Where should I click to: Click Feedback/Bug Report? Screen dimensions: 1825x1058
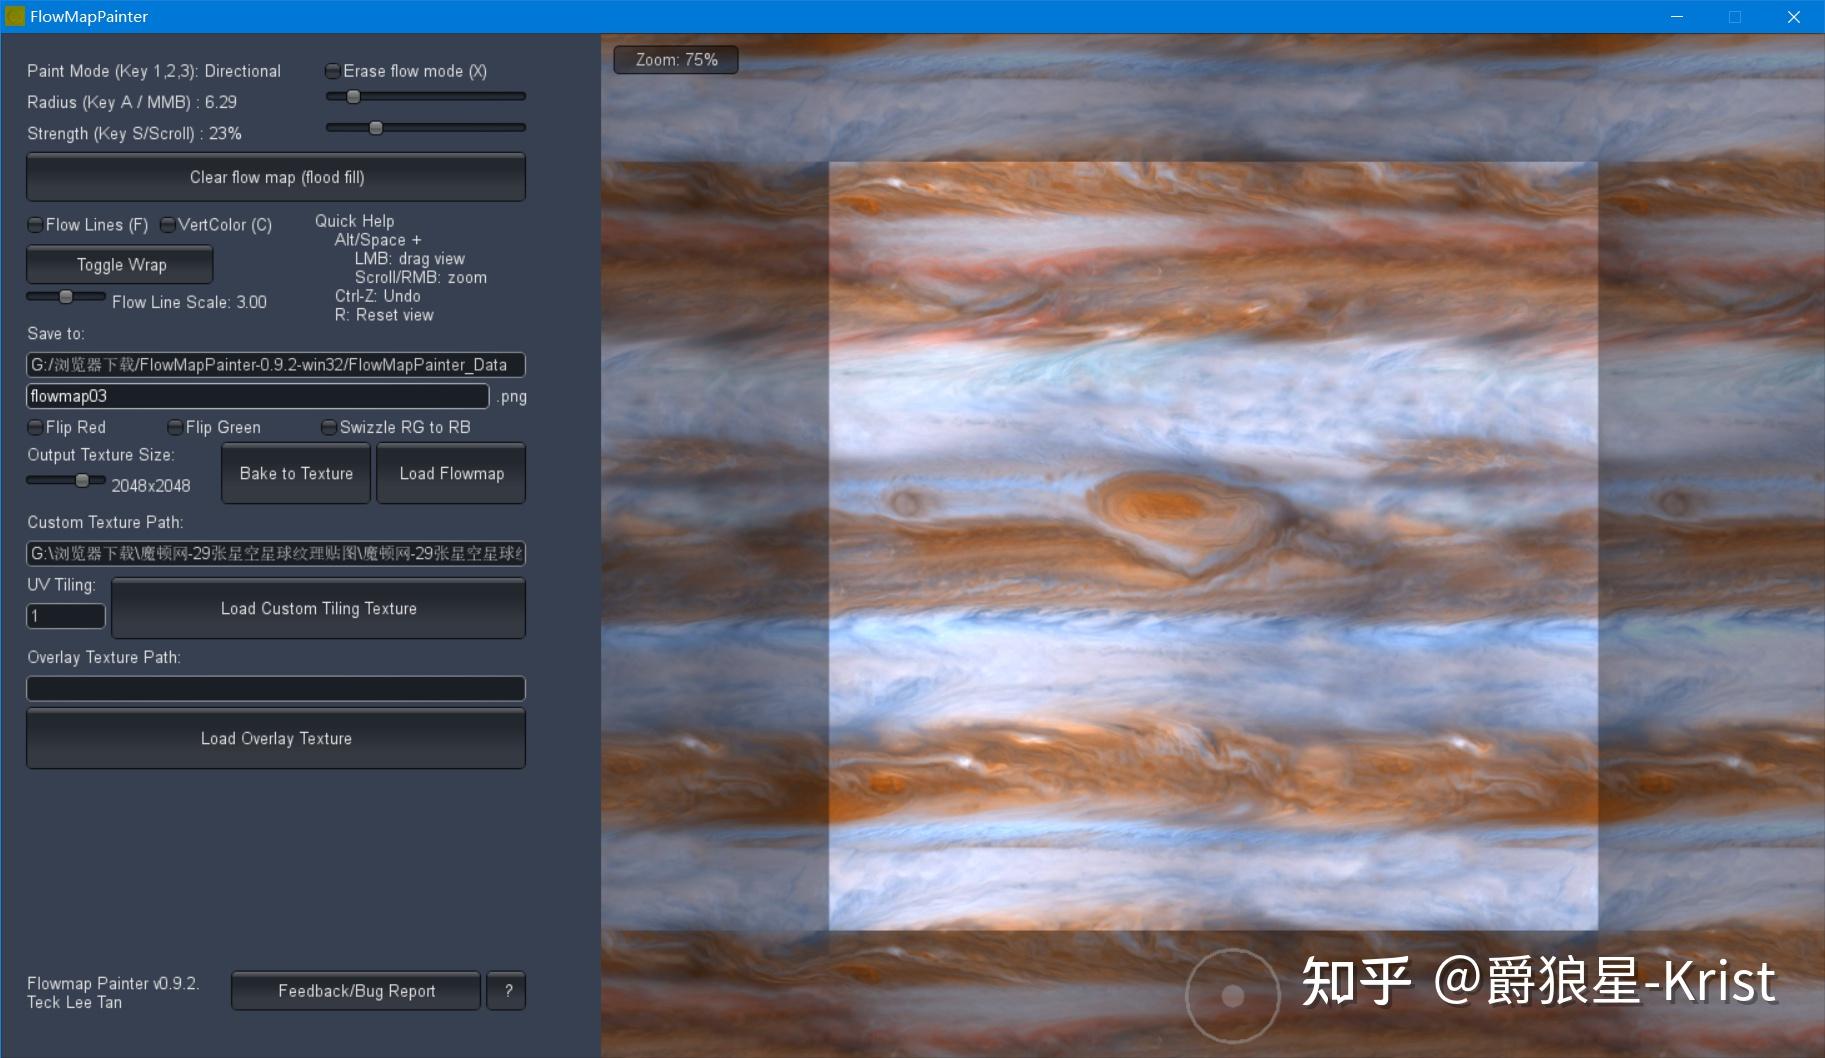[355, 990]
